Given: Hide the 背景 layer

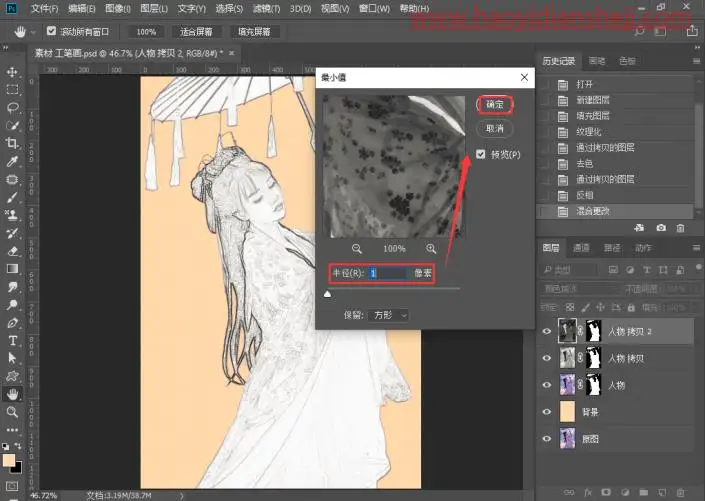Looking at the screenshot, I should click(x=547, y=412).
